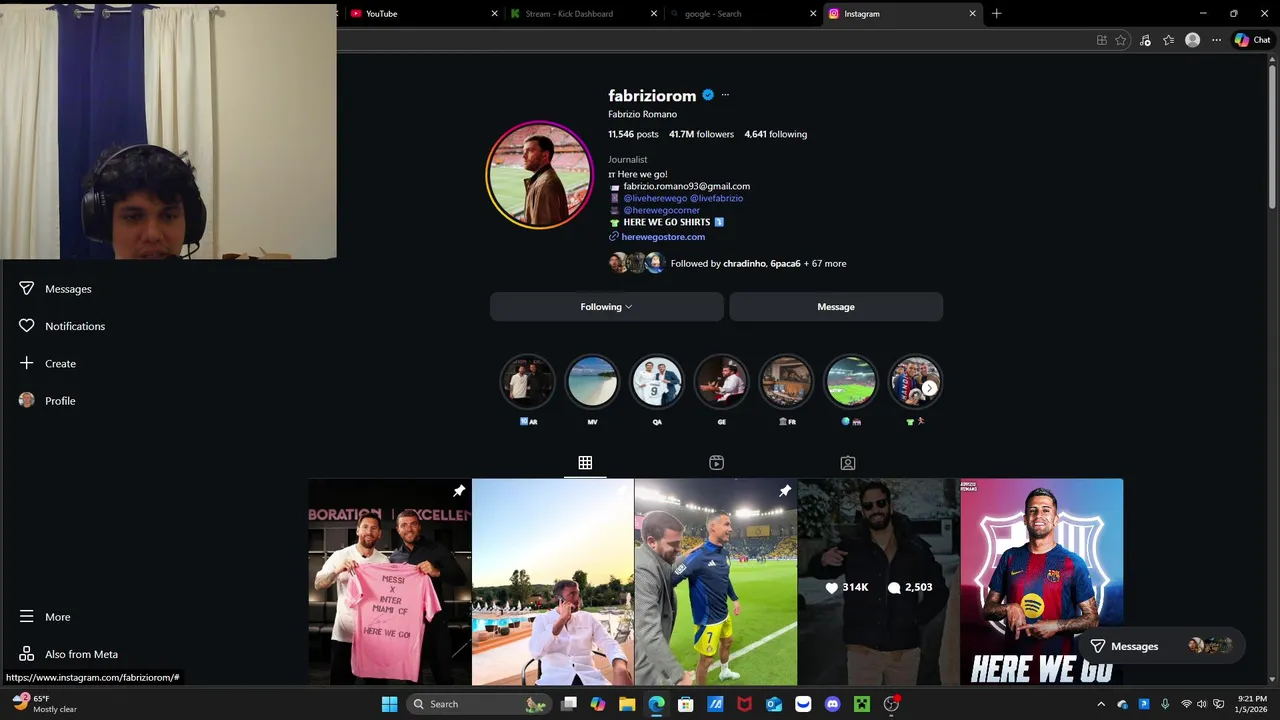Switch to the Tagged posts tab
Viewport: 1280px width, 720px height.
click(848, 462)
